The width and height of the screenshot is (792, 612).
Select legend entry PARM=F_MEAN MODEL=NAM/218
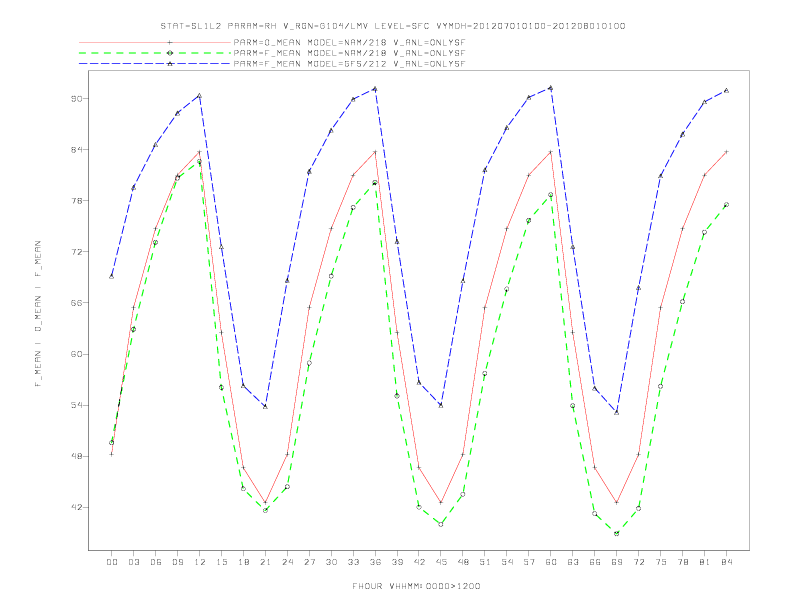349,53
